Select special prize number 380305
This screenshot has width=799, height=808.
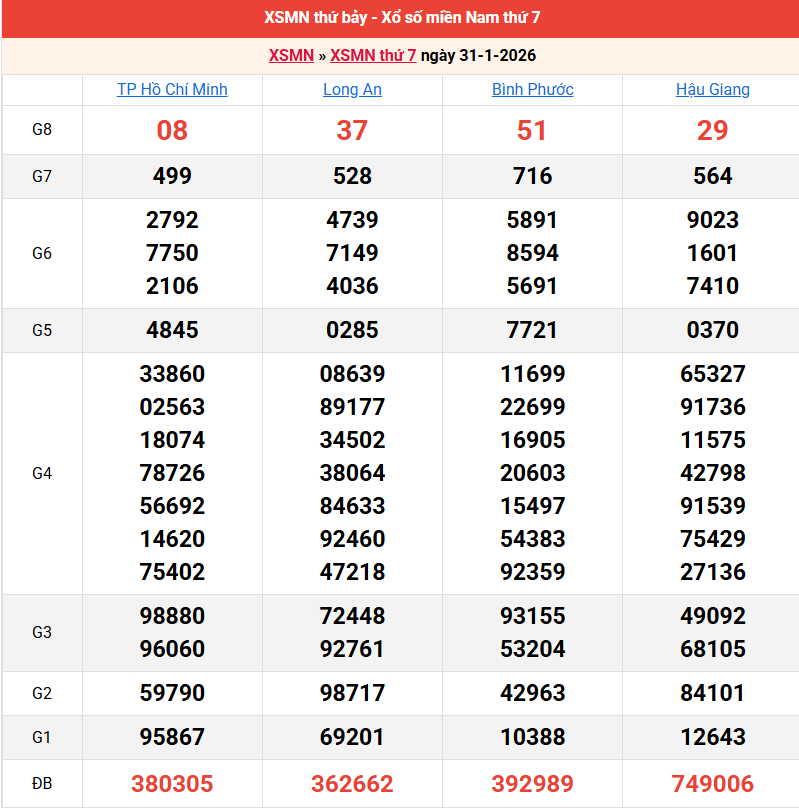(x=172, y=783)
